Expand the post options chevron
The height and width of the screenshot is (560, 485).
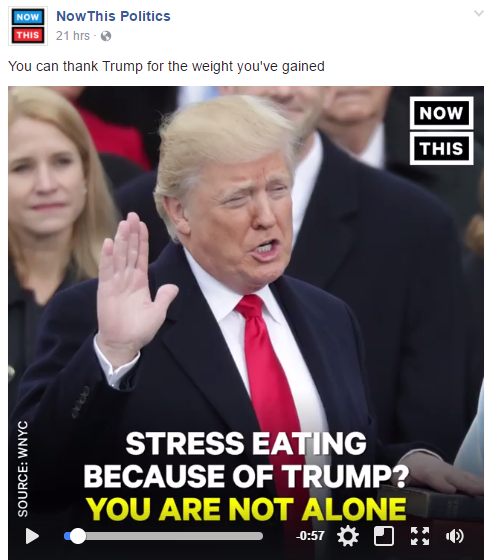click(x=478, y=14)
